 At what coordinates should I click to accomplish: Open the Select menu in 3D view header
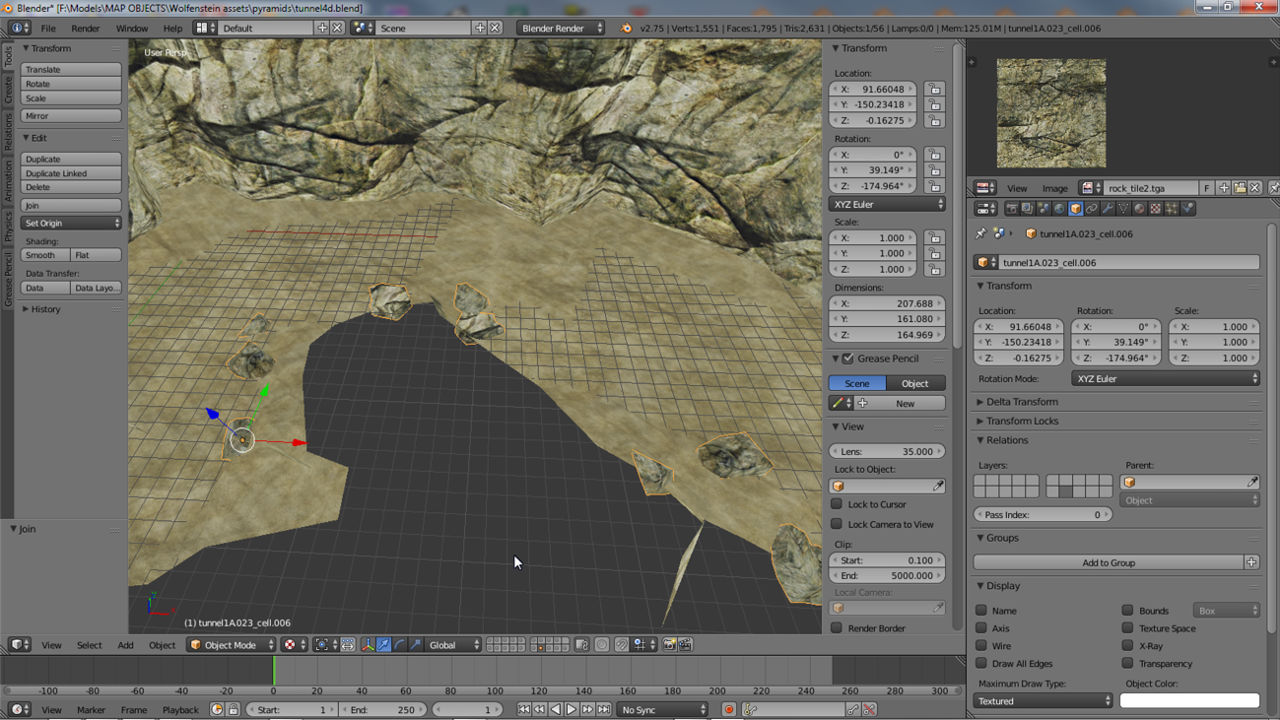[89, 645]
